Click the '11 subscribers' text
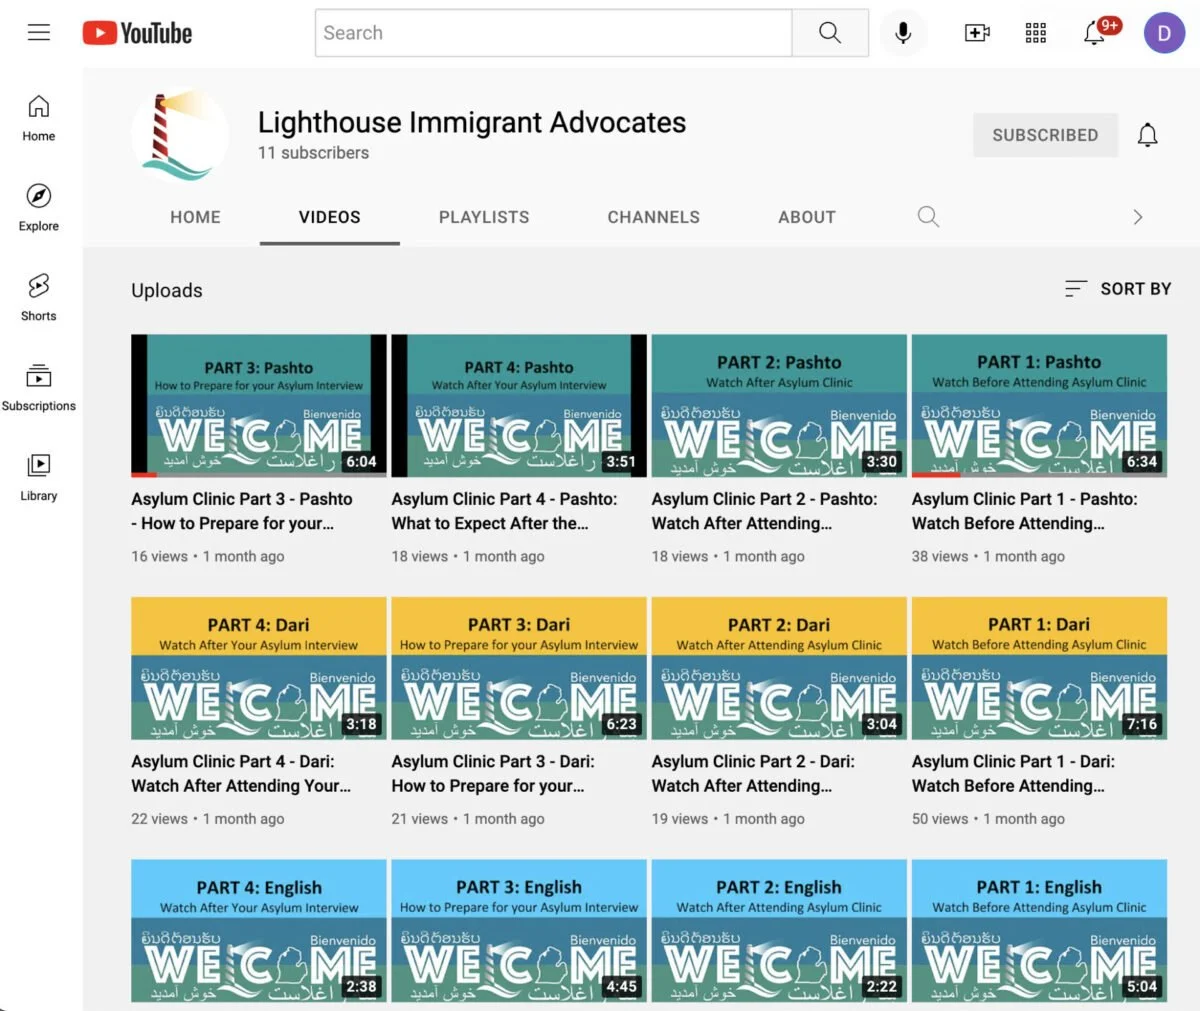The width and height of the screenshot is (1200, 1011). click(x=313, y=153)
